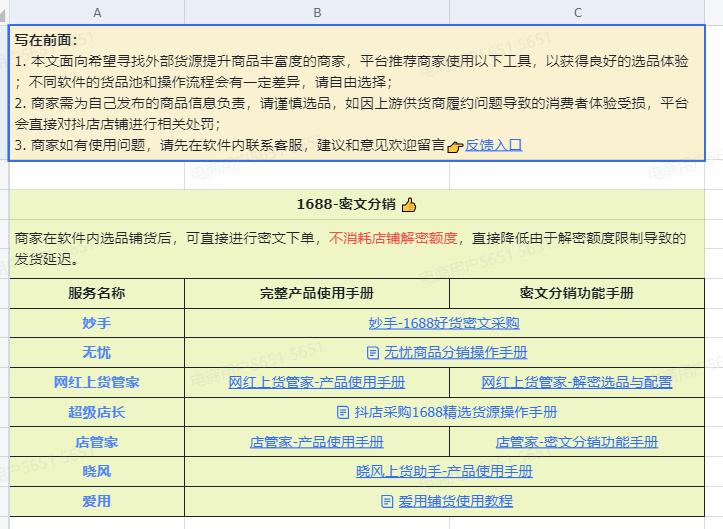The width and height of the screenshot is (723, 529).
Task: Select the 爱用 service name cell
Action: coord(97,501)
